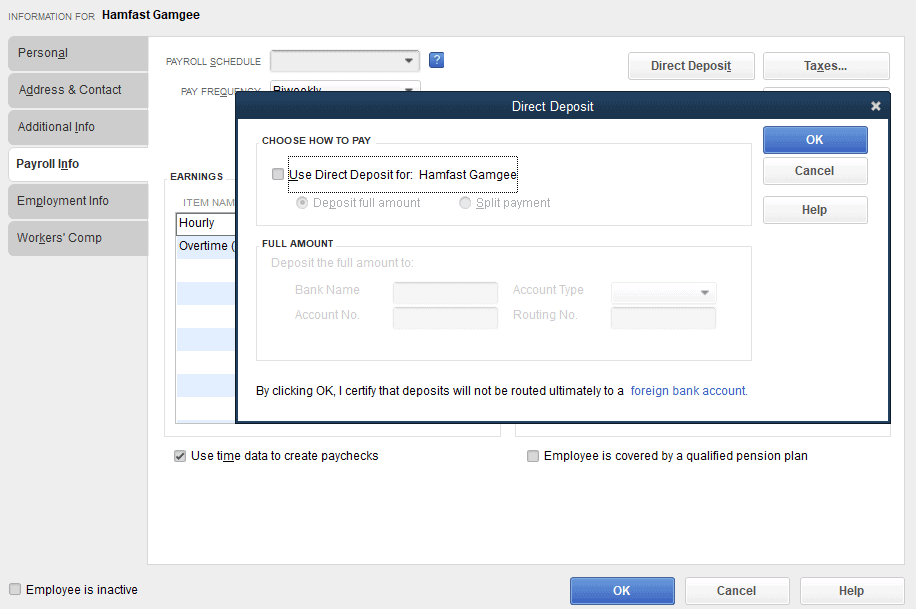Open the Employment Info tab

pyautogui.click(x=78, y=201)
